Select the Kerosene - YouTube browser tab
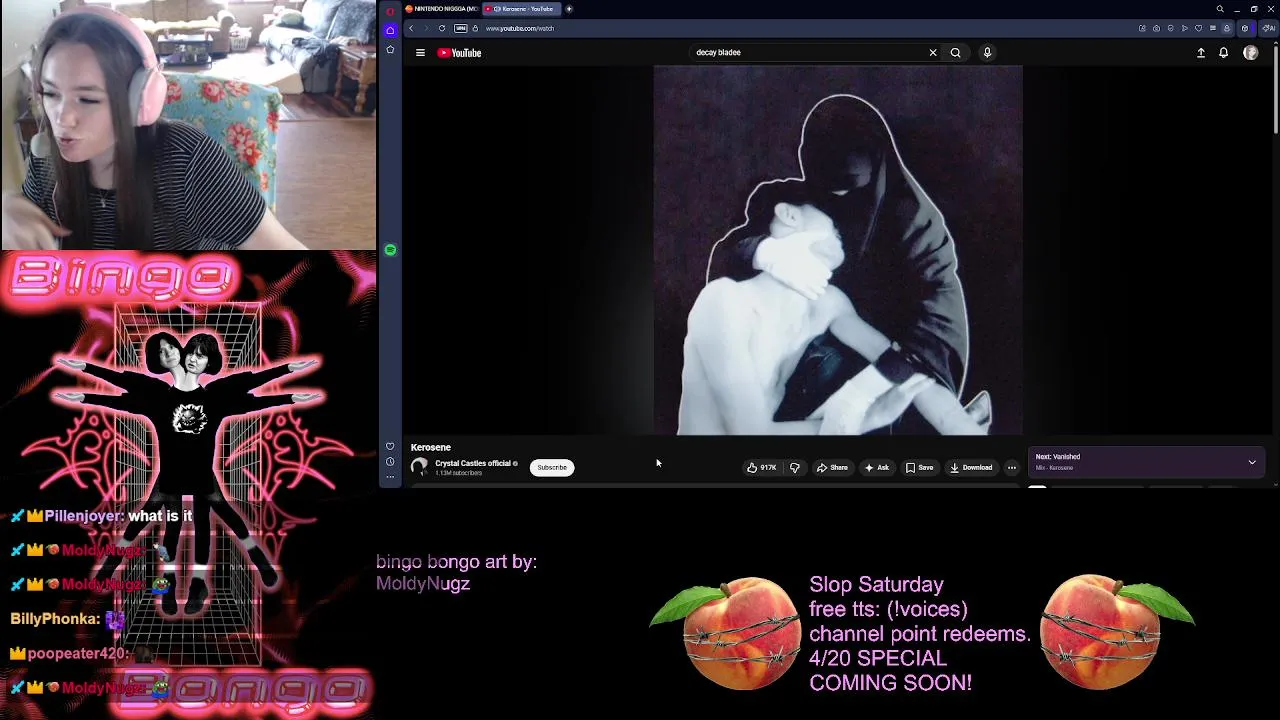1280x720 pixels. coord(520,9)
